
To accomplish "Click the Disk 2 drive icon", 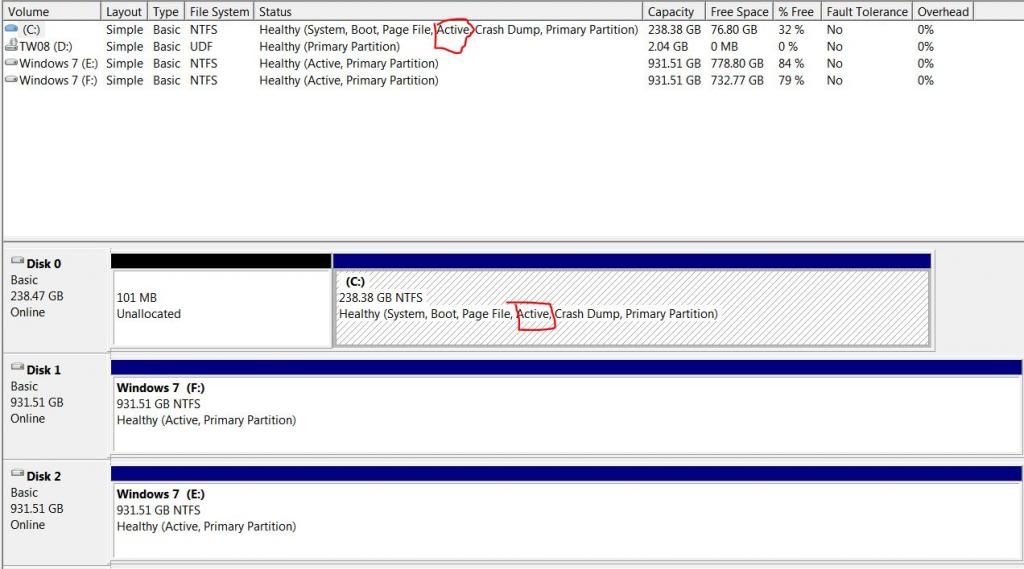I will pyautogui.click(x=17, y=476).
